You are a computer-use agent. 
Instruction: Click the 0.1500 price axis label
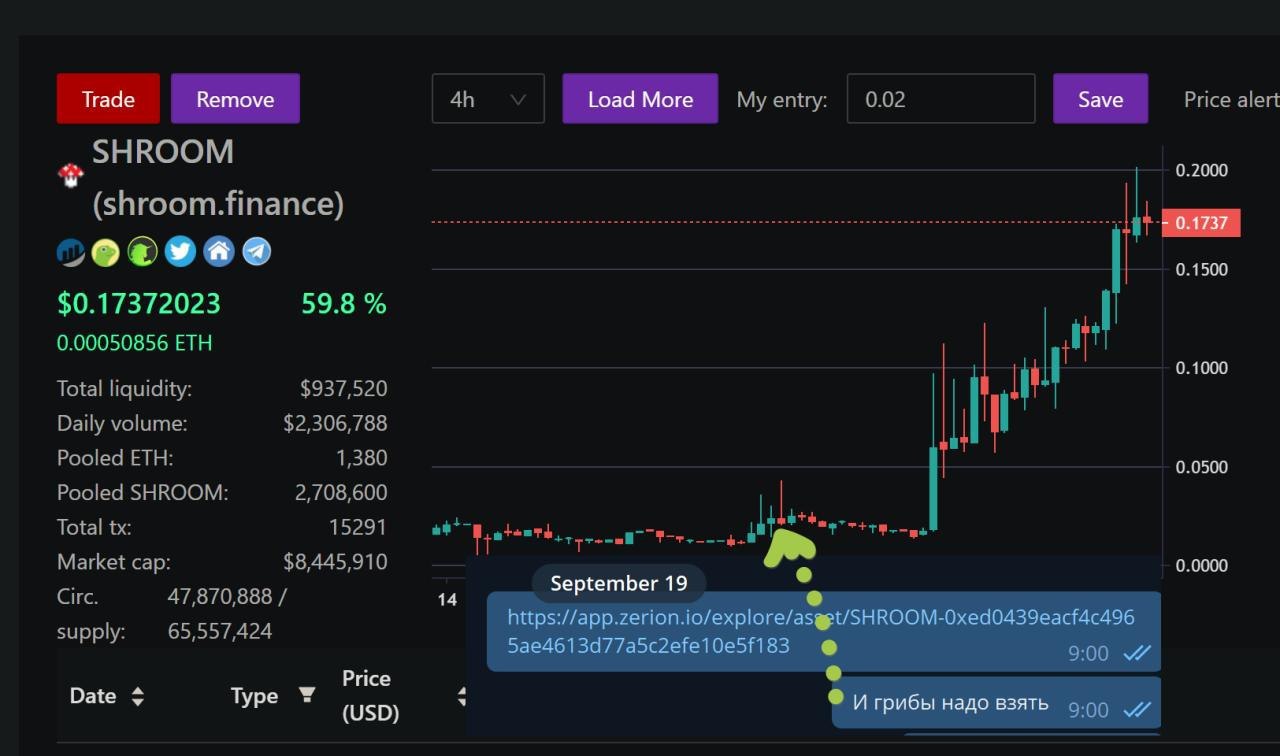[1202, 269]
